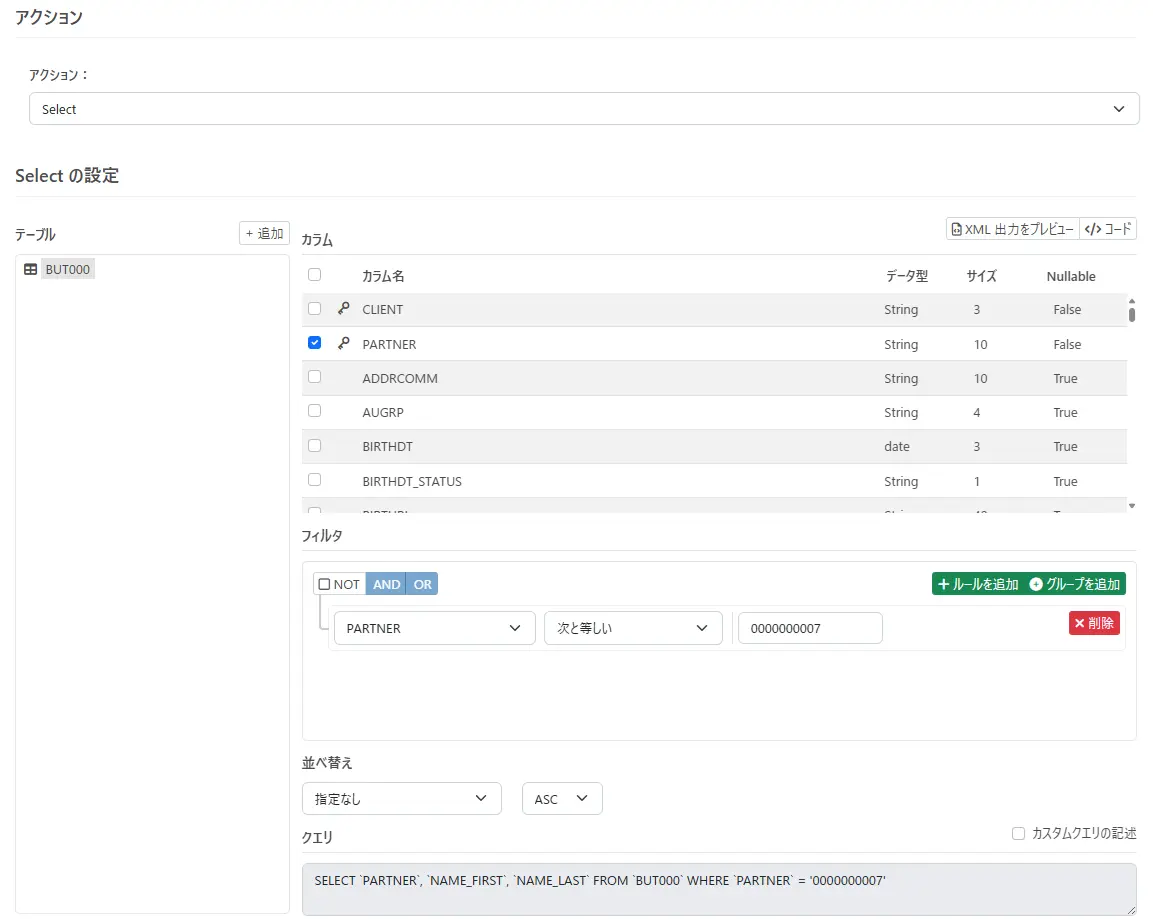1153x919 pixels.
Task: Check the BIRTHDT_STATUS column checkbox
Action: pos(315,480)
